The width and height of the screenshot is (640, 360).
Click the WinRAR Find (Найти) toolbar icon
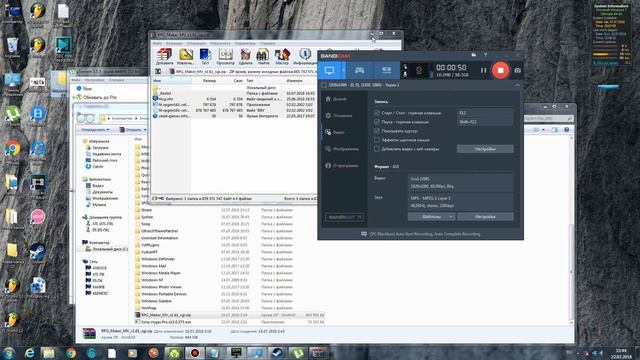point(263,57)
